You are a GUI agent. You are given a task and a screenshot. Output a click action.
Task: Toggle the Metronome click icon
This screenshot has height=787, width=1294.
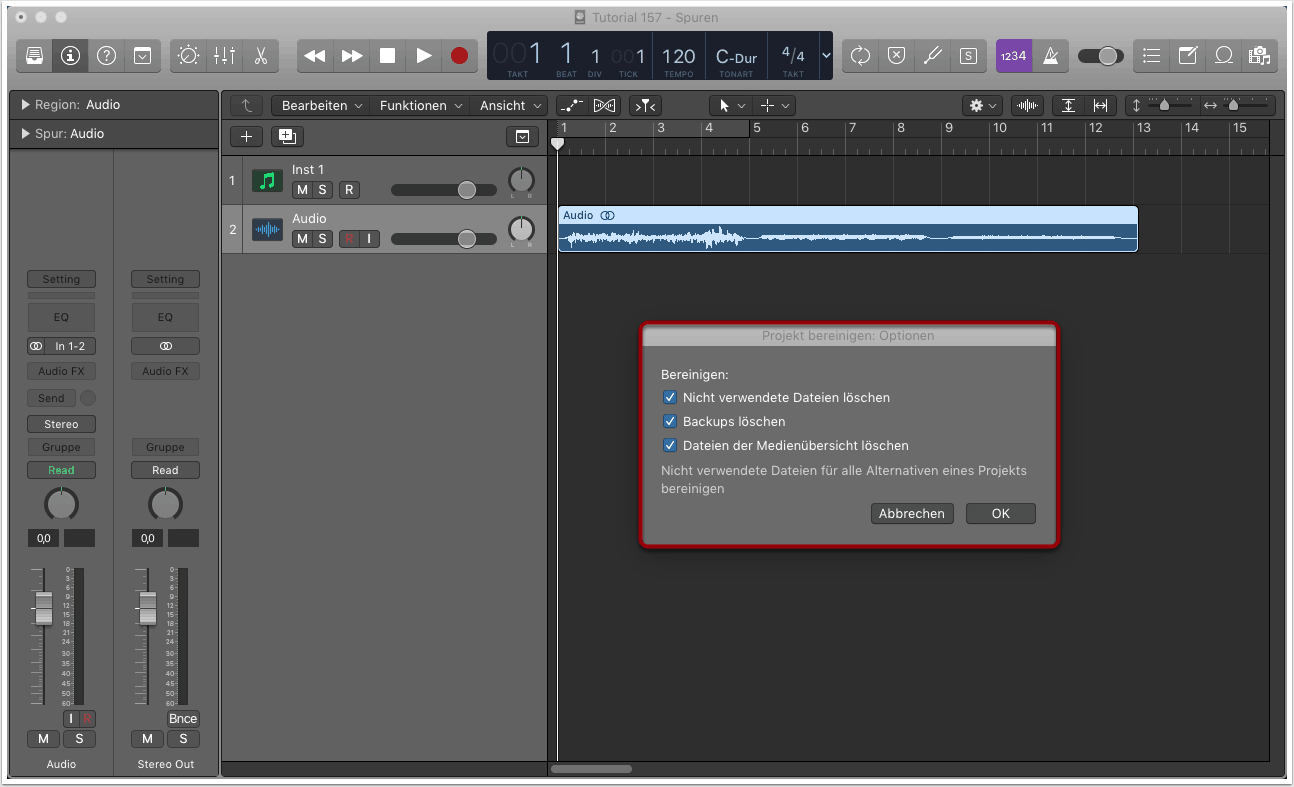tap(1050, 56)
